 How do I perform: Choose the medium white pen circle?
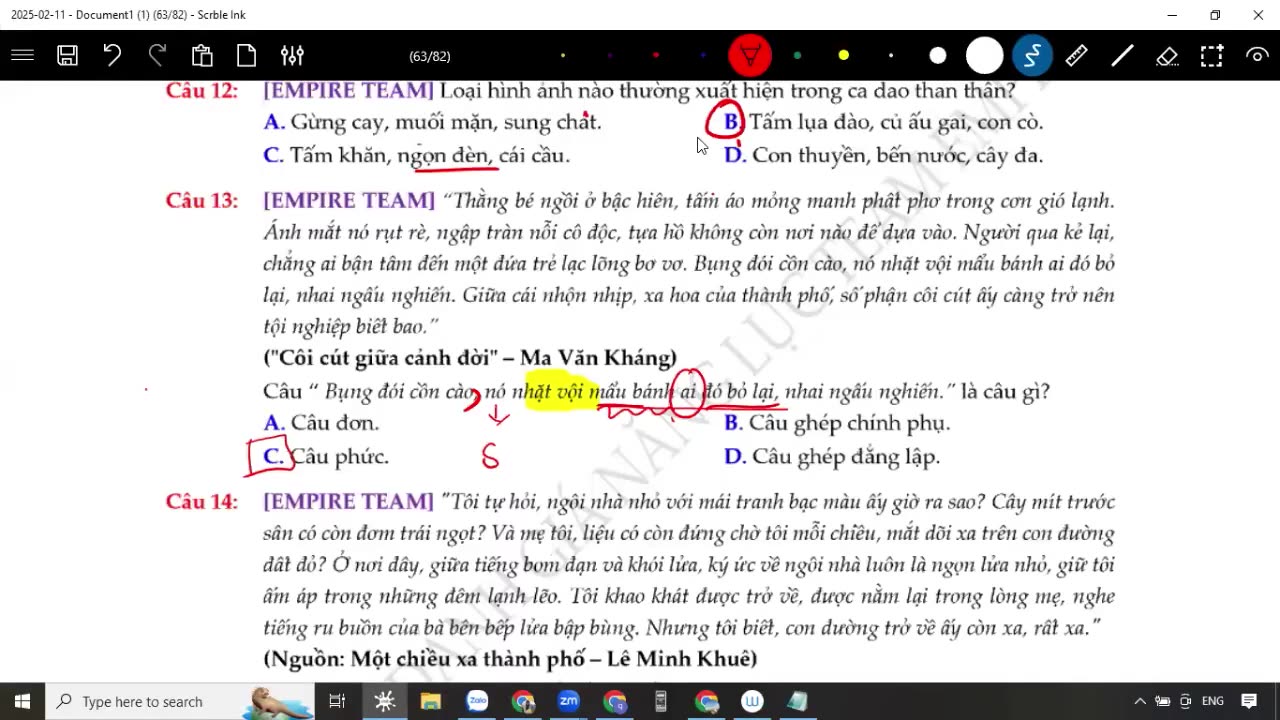[938, 56]
